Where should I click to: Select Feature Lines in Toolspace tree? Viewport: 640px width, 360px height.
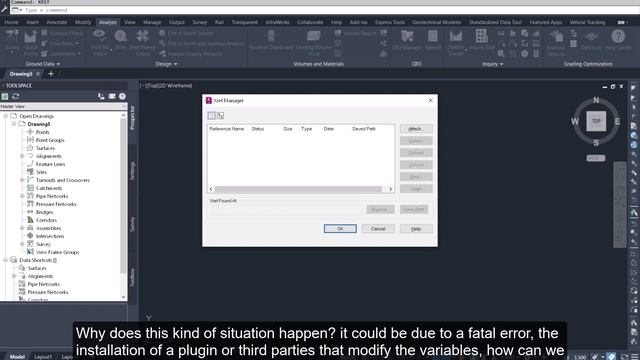point(50,164)
